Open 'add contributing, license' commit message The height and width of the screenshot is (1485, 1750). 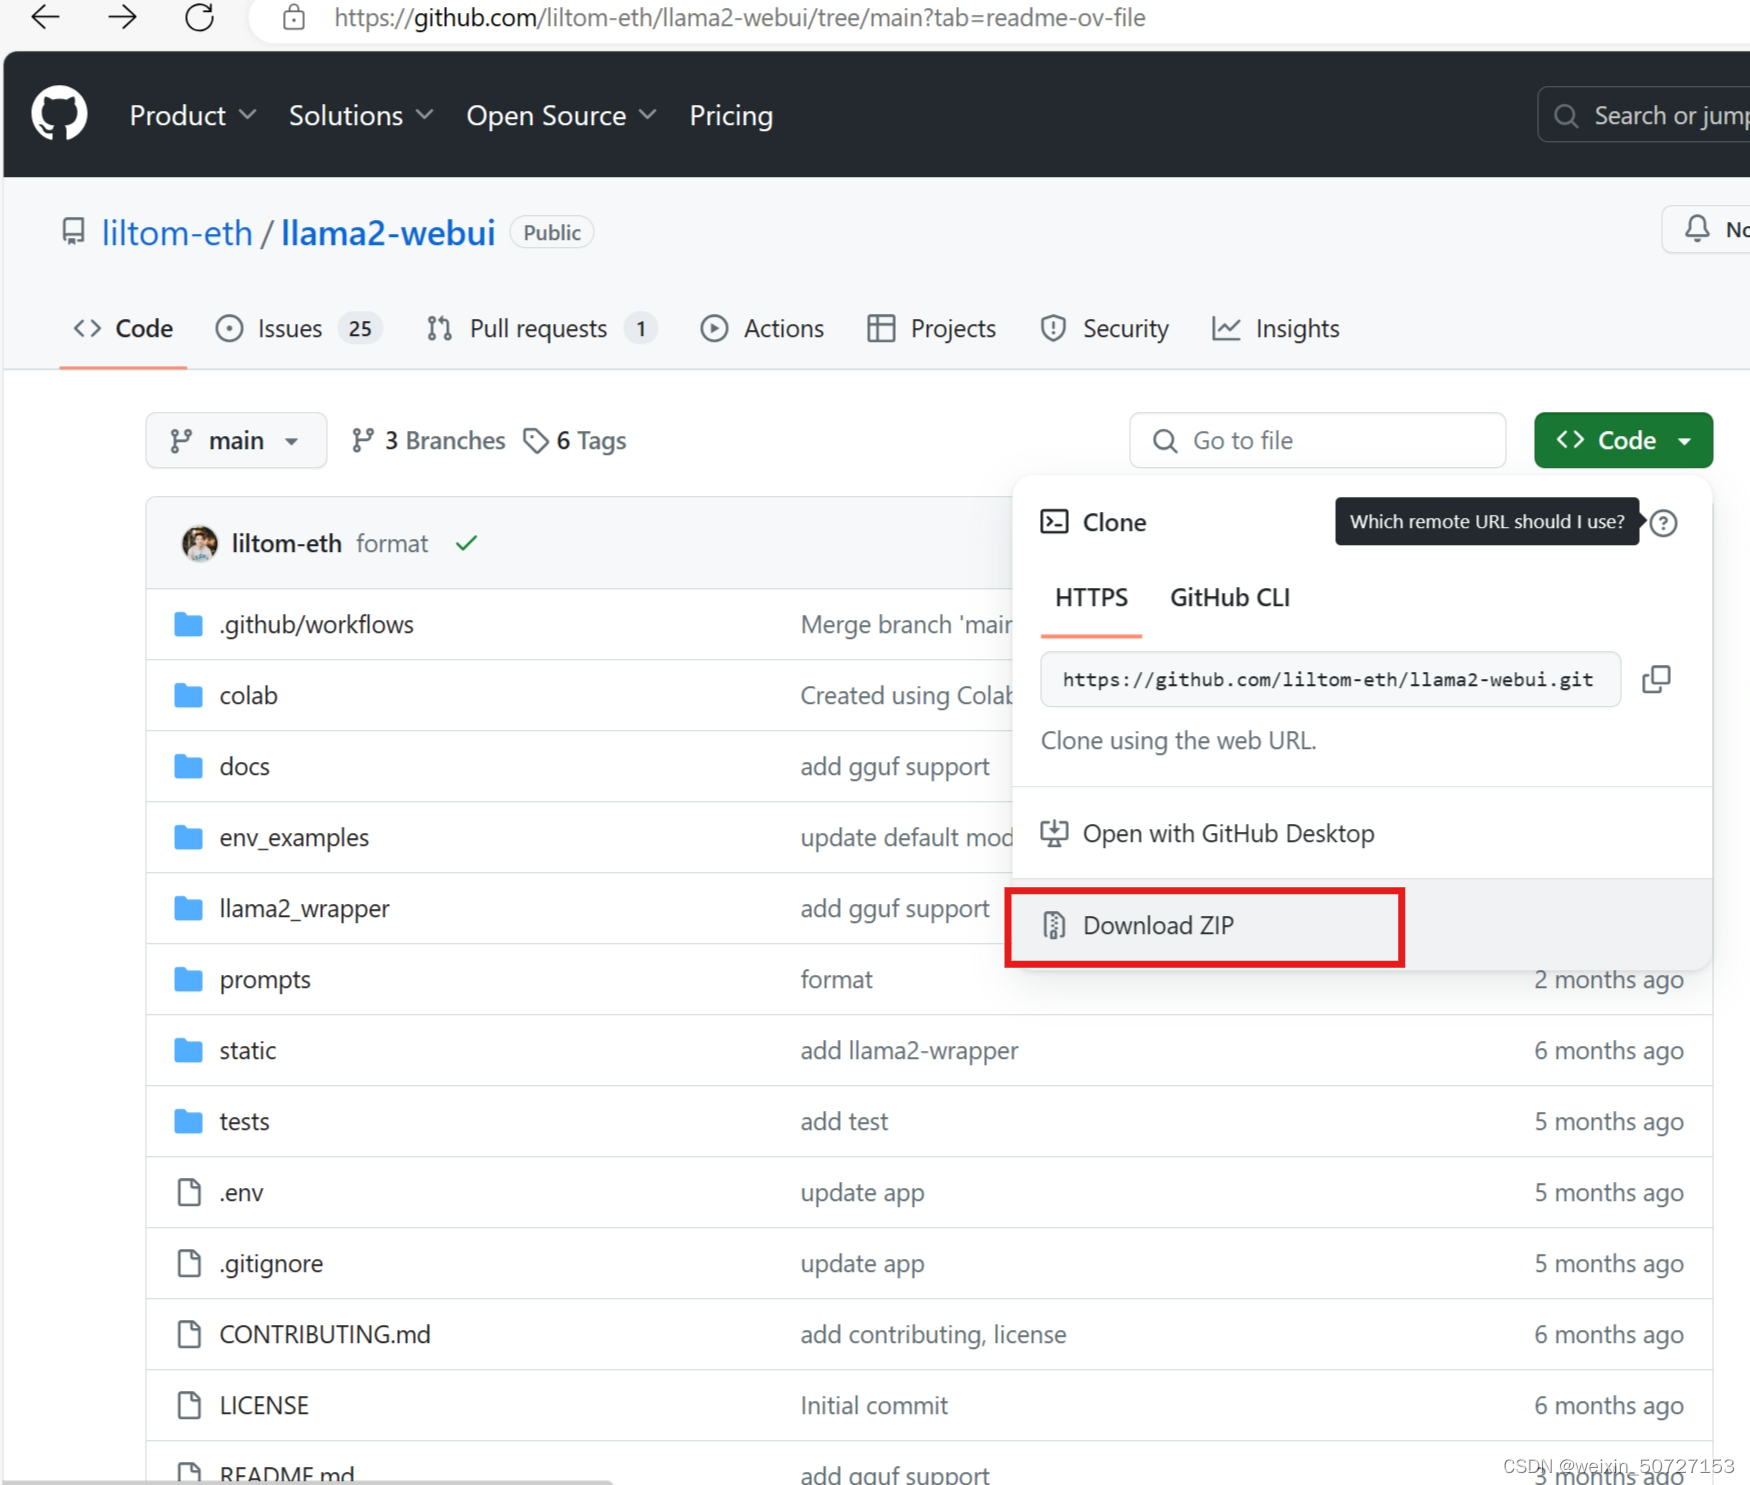coord(933,1334)
